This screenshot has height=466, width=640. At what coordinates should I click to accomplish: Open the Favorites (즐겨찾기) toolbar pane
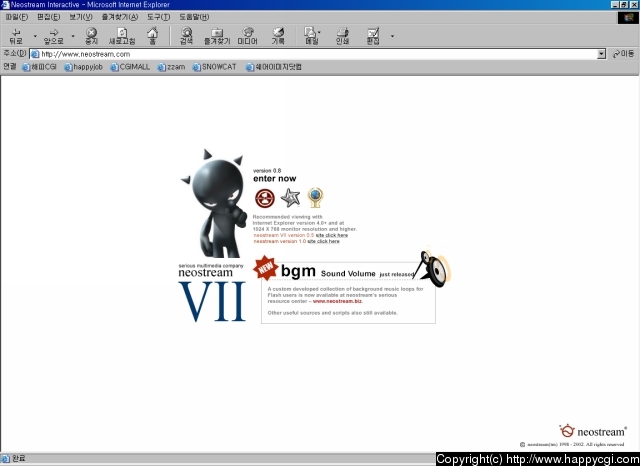pos(217,36)
